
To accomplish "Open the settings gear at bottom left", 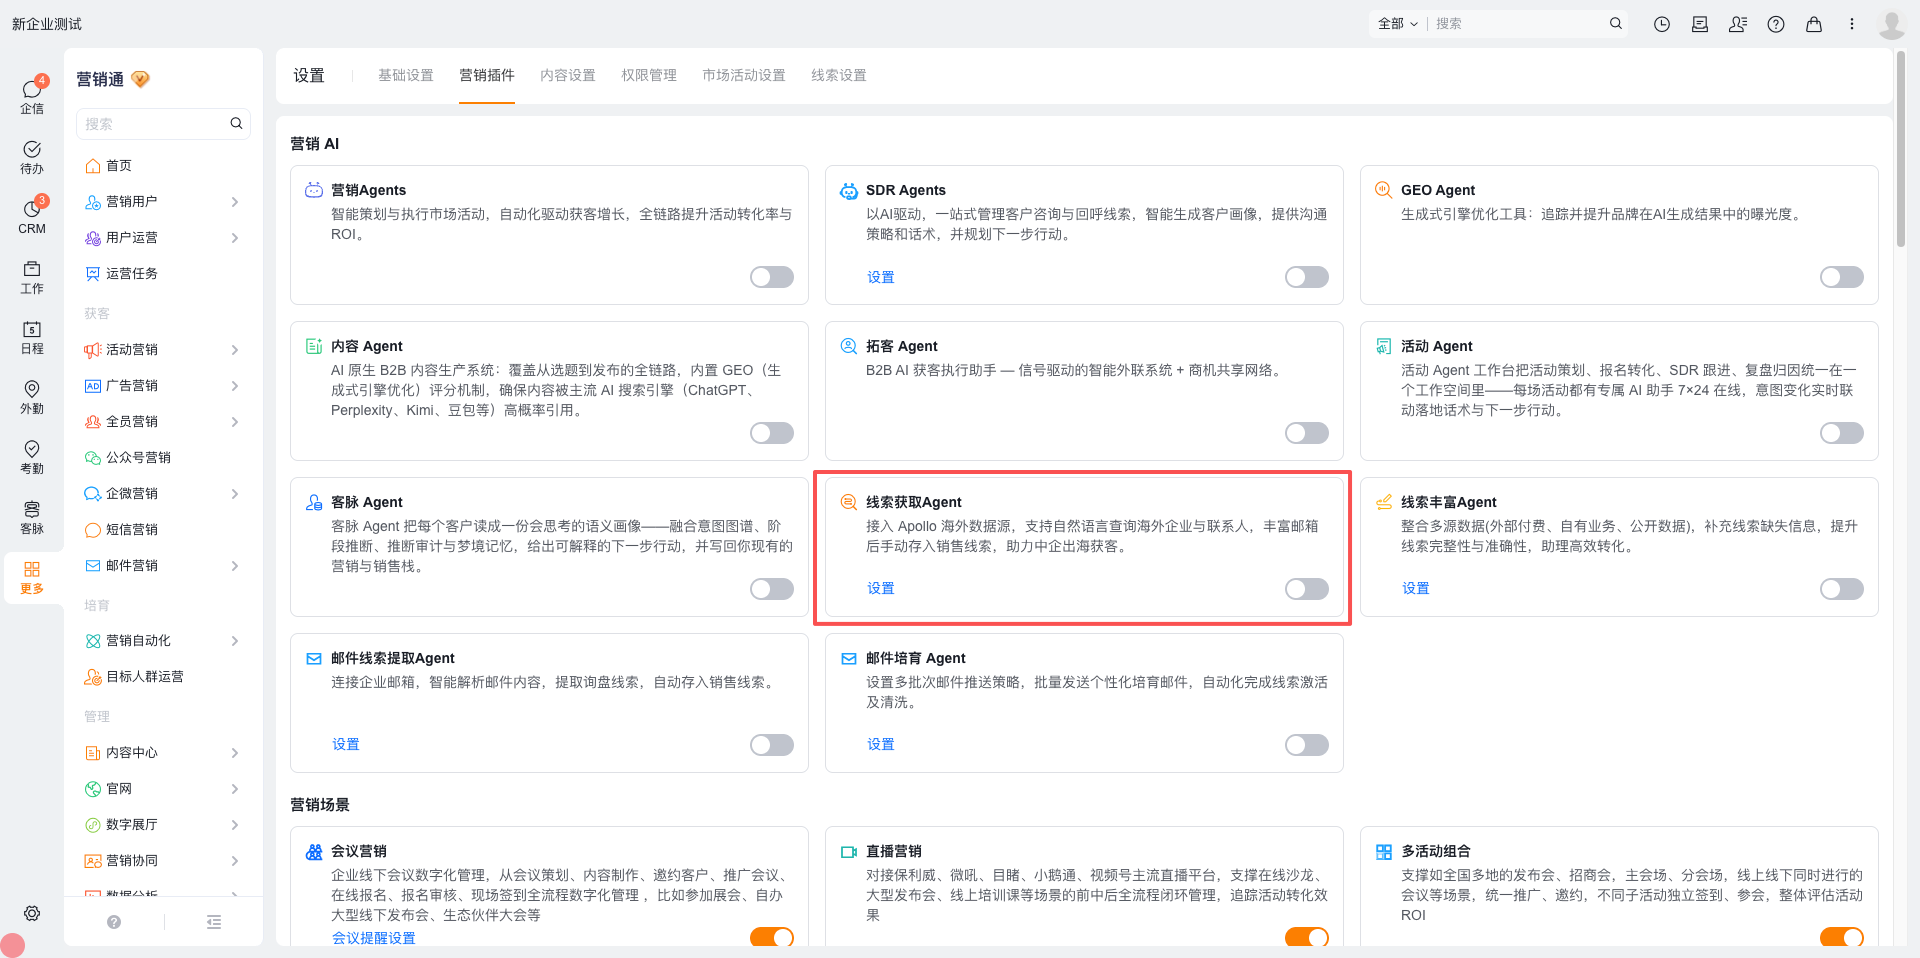I will pos(32,913).
